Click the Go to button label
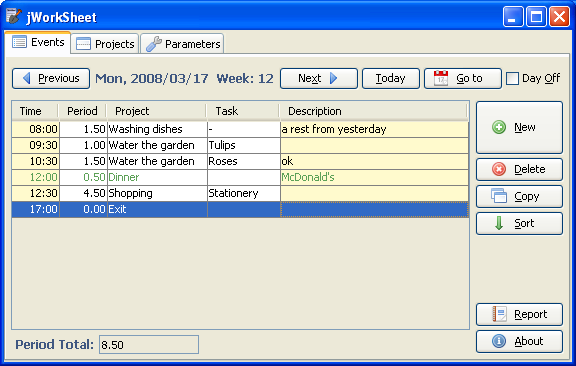Image resolution: width=576 pixels, height=366 pixels. [x=469, y=78]
